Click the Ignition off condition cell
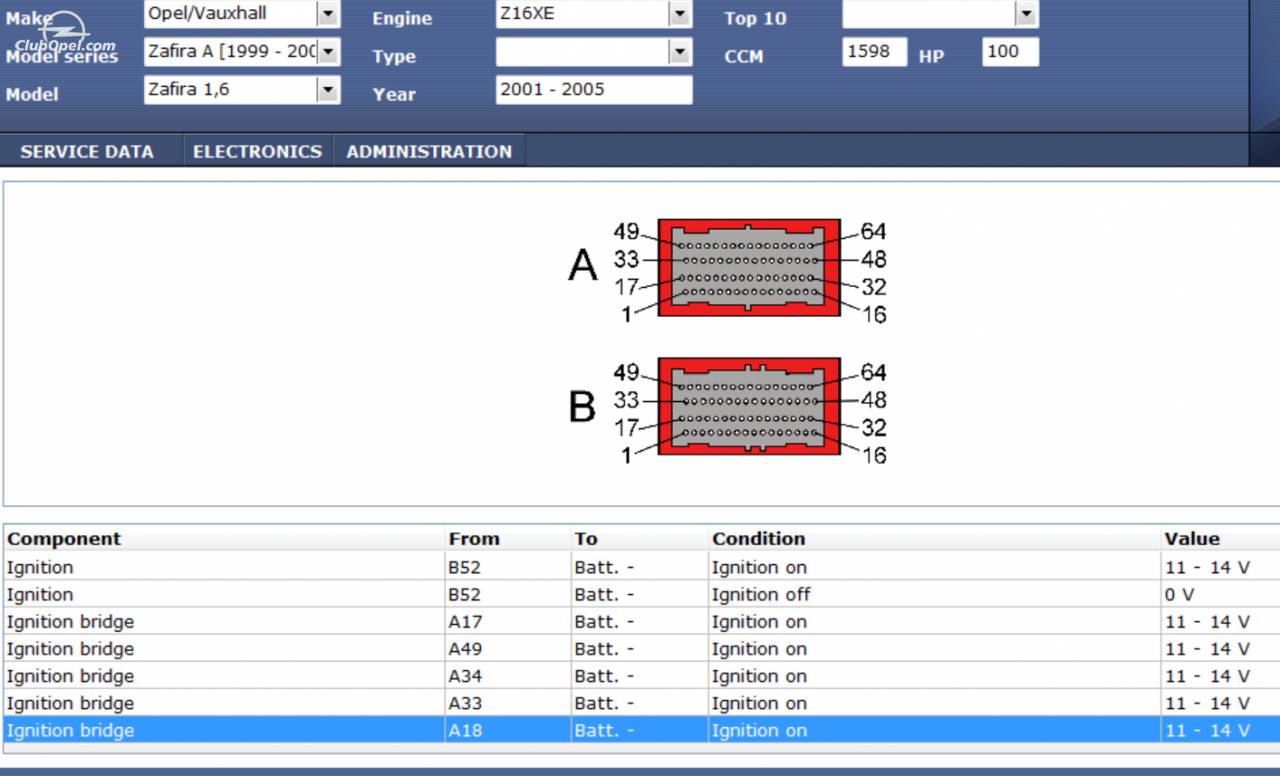The height and width of the screenshot is (776, 1280). tap(935, 594)
